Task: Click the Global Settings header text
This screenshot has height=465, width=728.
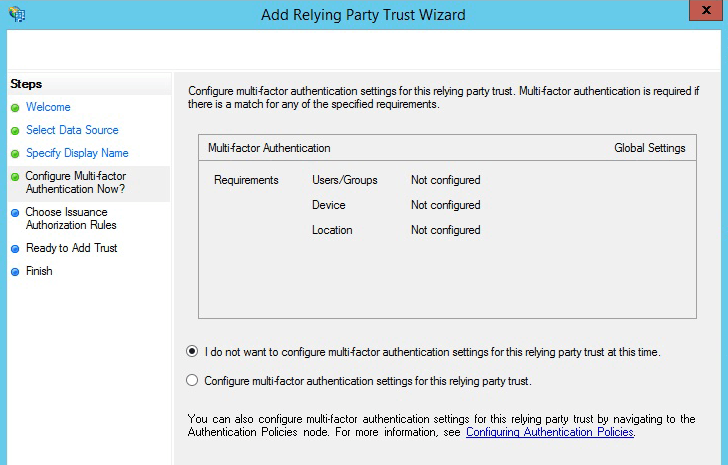Action: click(x=650, y=148)
